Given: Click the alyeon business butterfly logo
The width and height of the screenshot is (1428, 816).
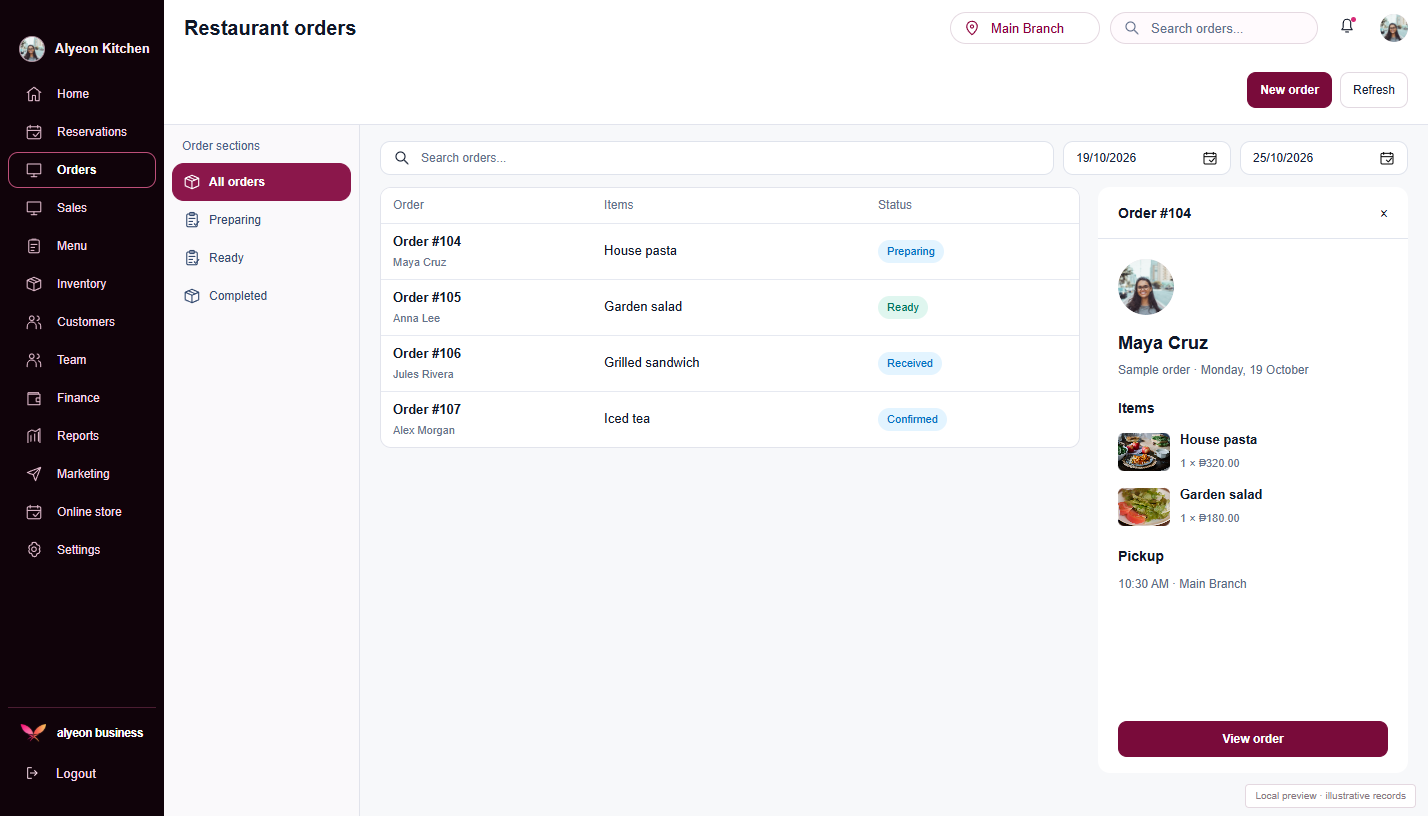Looking at the screenshot, I should point(33,733).
